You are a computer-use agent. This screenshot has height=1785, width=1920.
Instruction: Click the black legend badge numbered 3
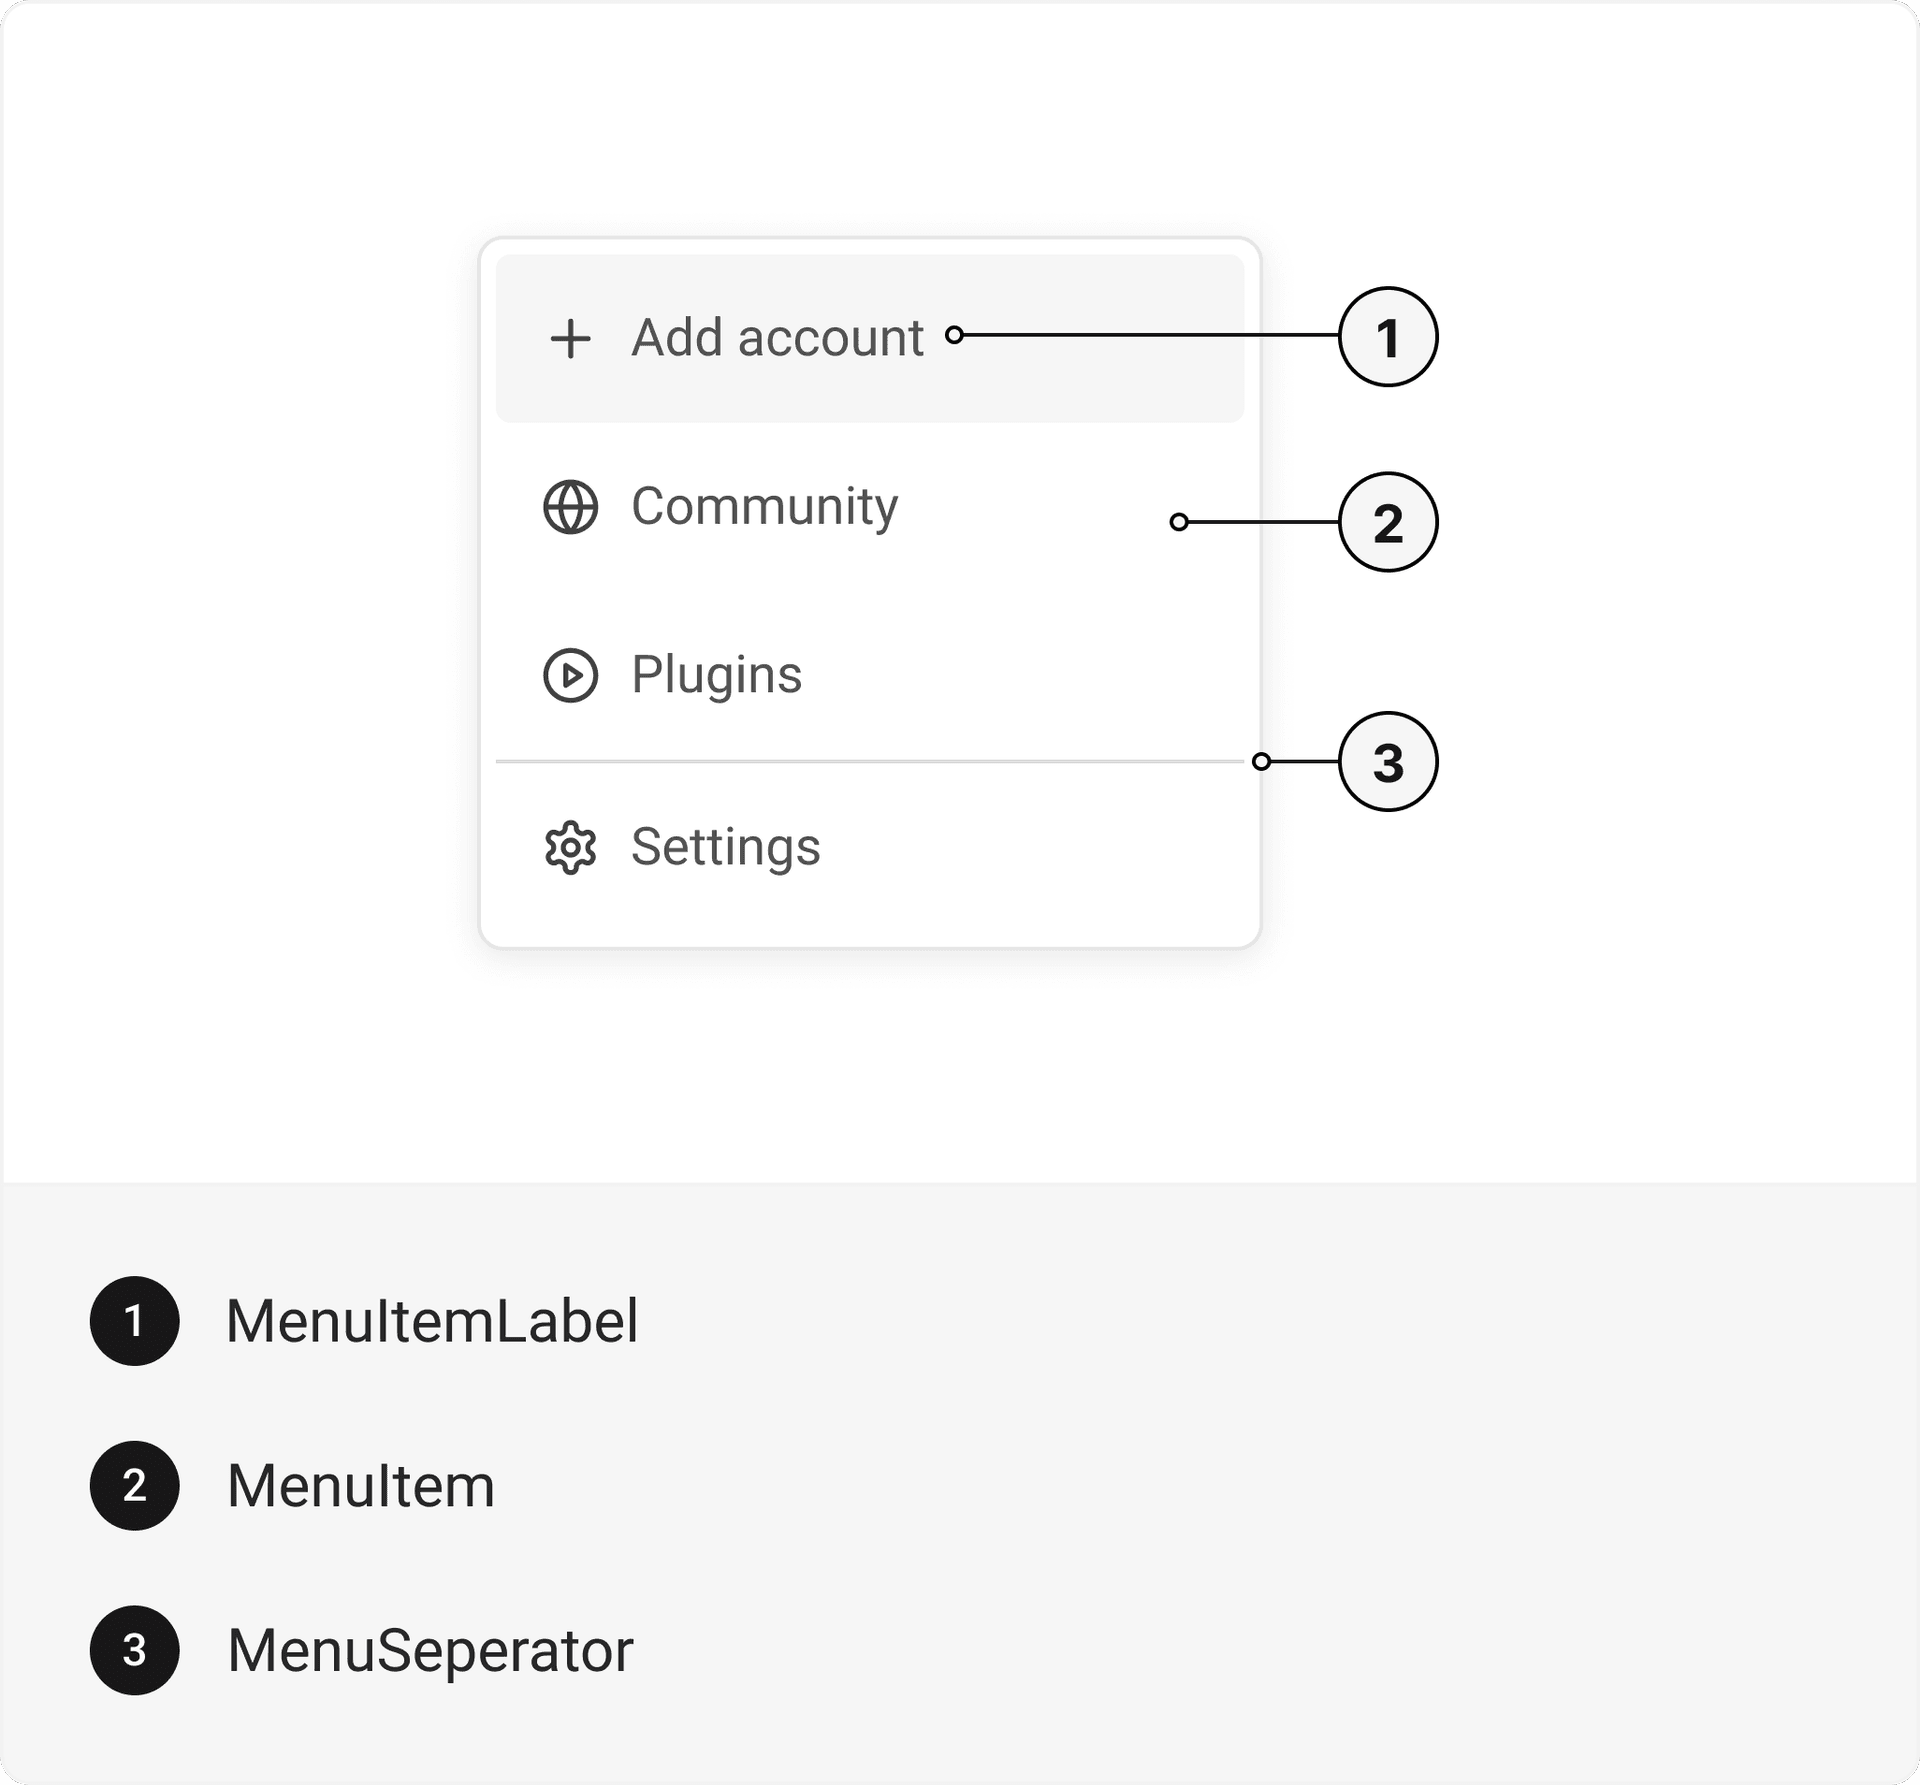pos(135,1650)
